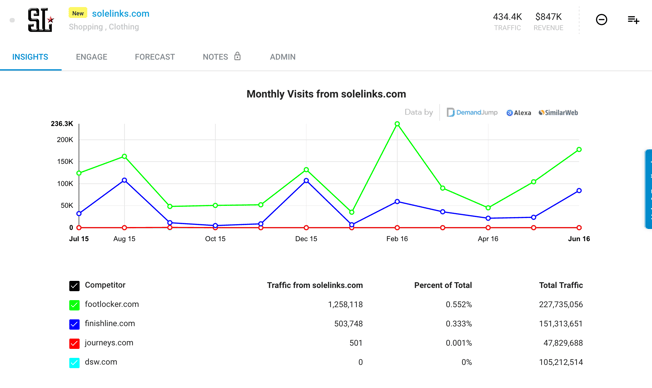Viewport: 652px width, 388px height.
Task: Click the Alexa data source logo
Action: point(519,113)
